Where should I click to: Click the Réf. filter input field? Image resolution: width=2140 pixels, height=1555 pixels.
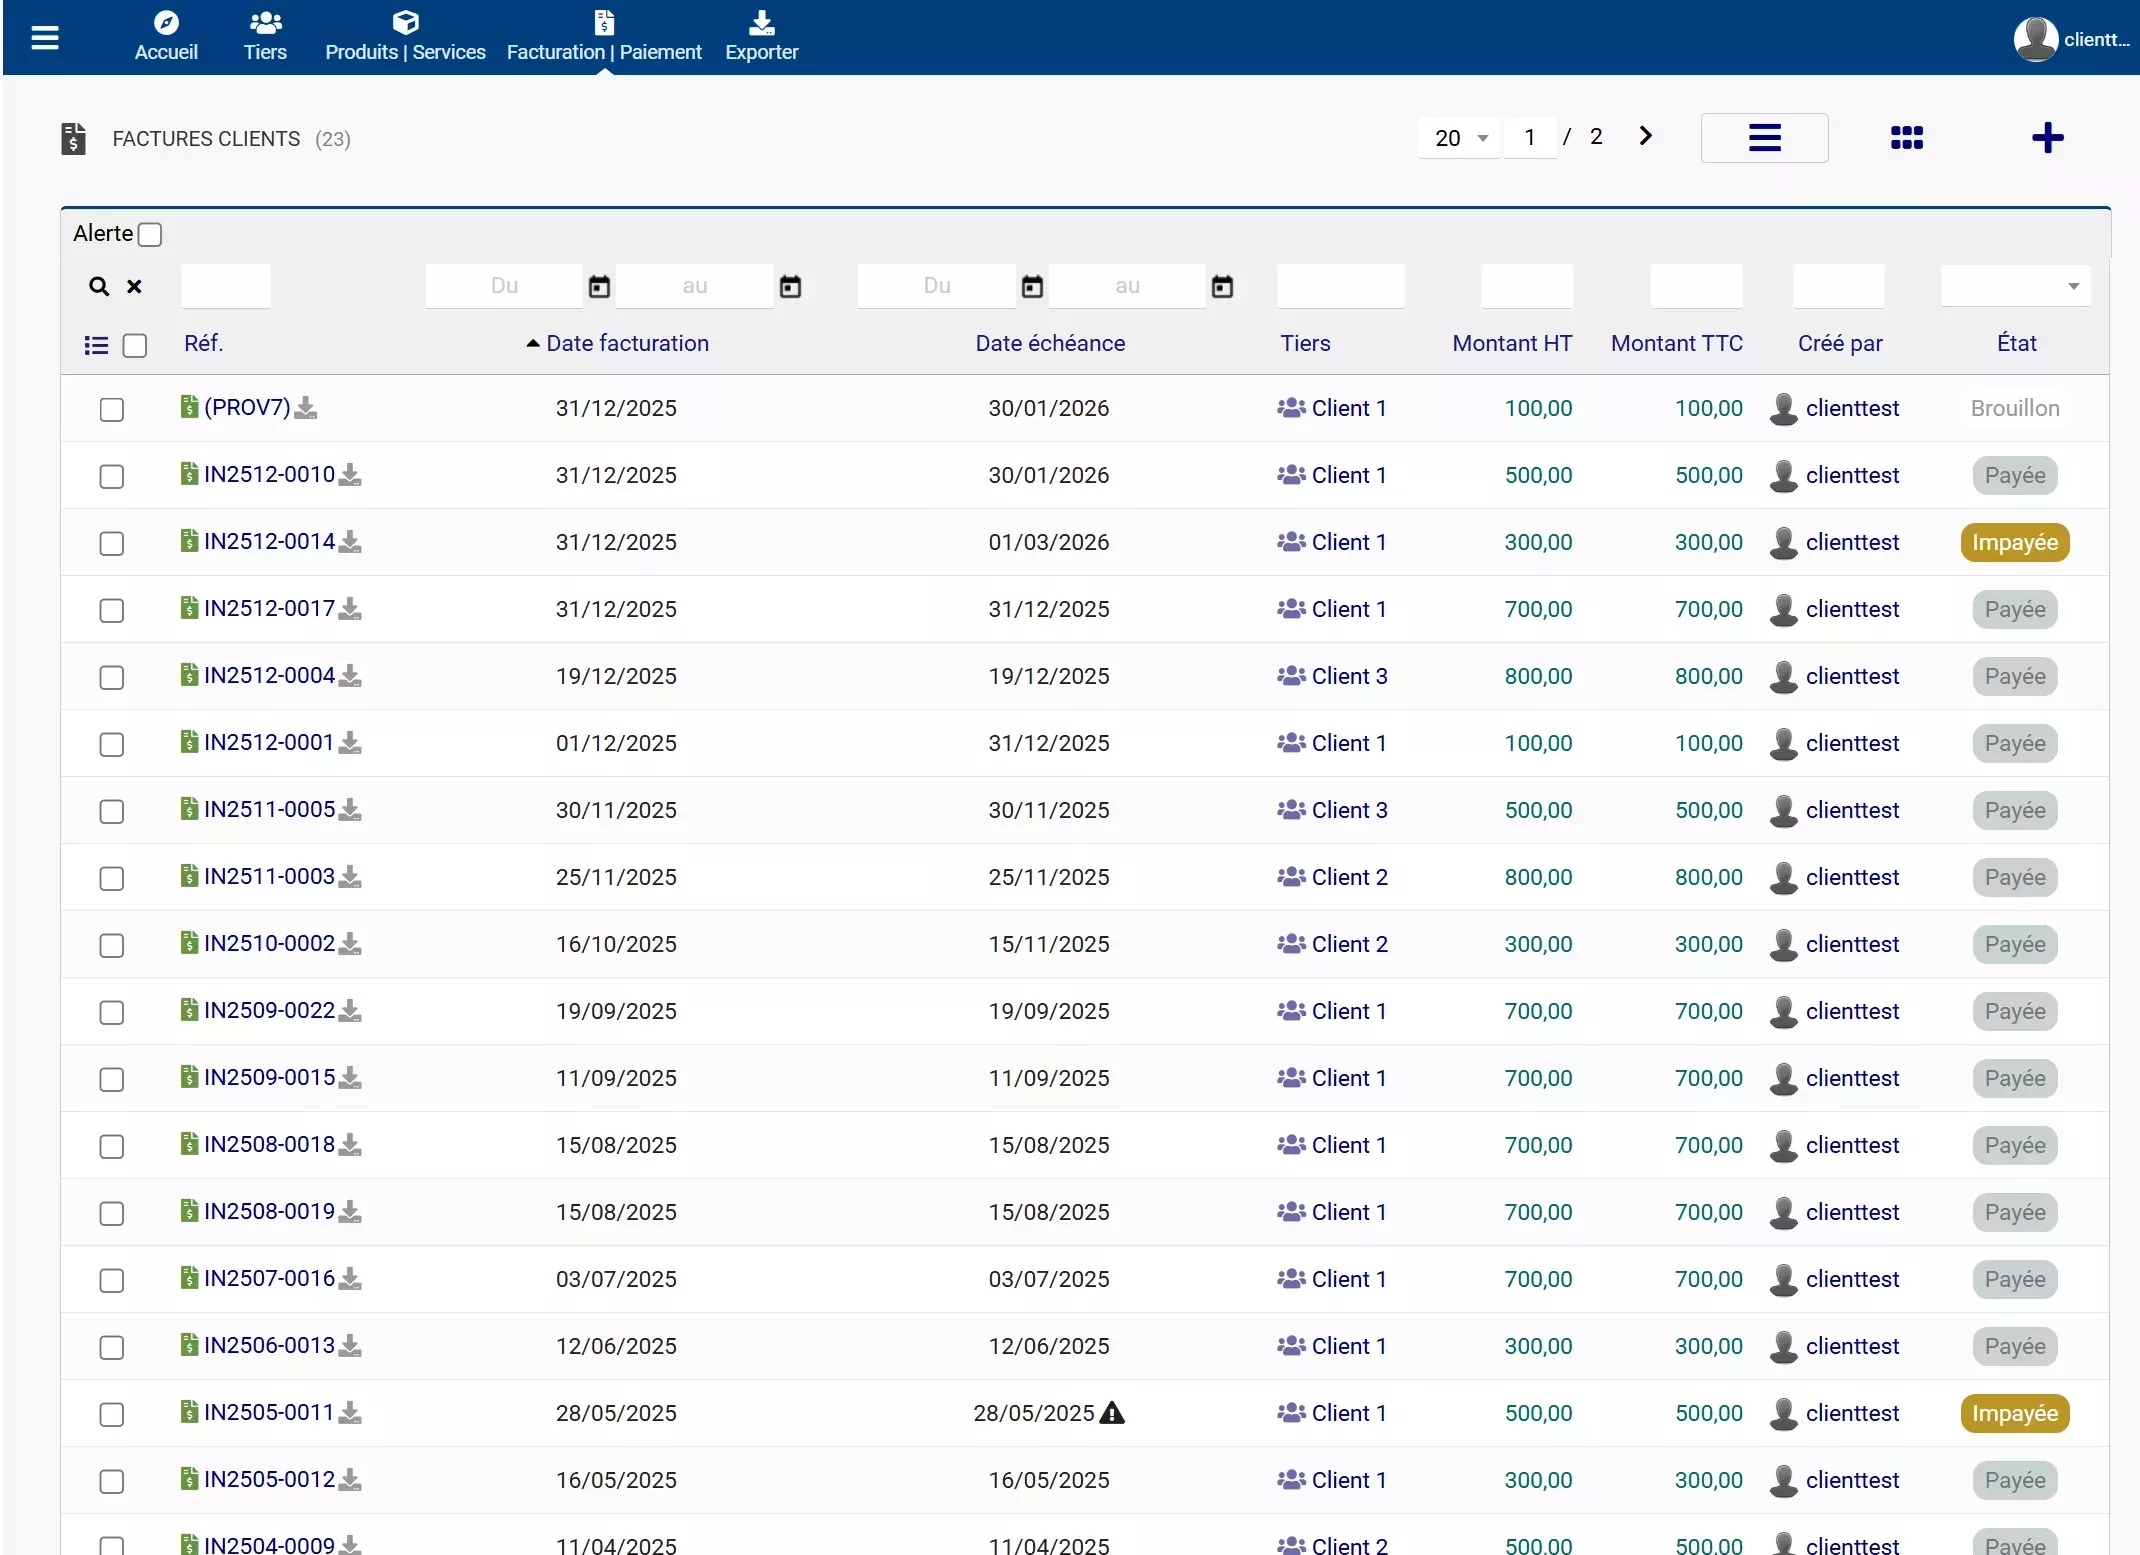tap(226, 287)
